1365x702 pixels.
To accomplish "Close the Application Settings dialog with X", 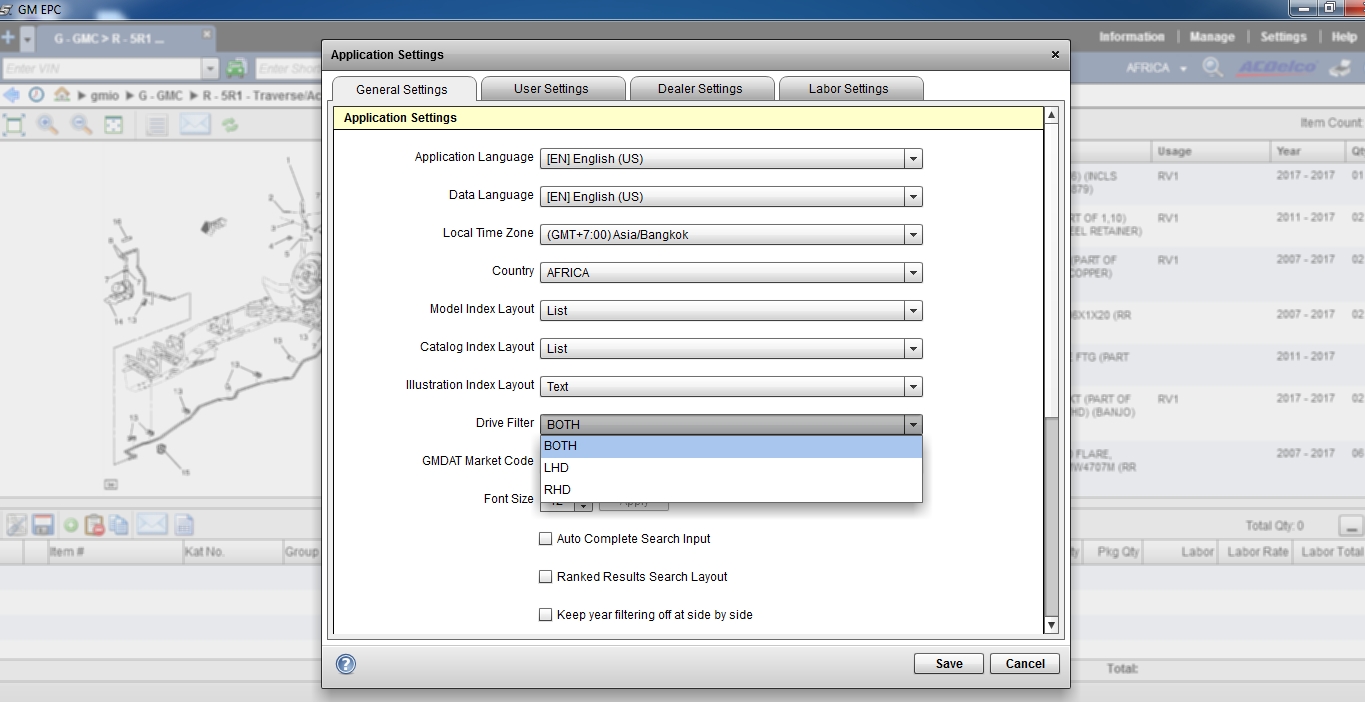I will (x=1055, y=55).
